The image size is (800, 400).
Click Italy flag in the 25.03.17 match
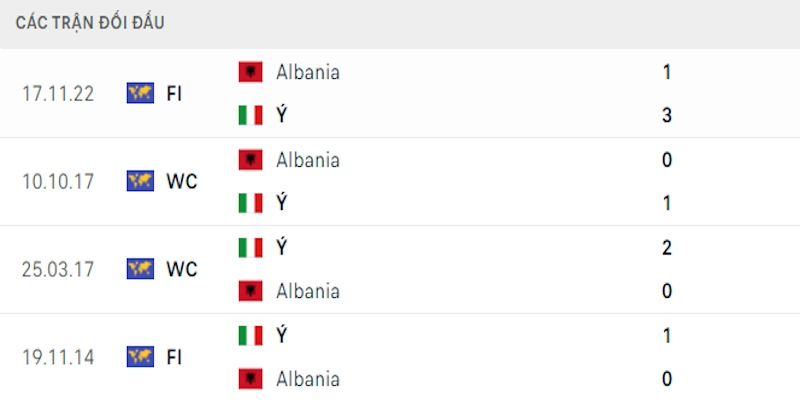(250, 247)
